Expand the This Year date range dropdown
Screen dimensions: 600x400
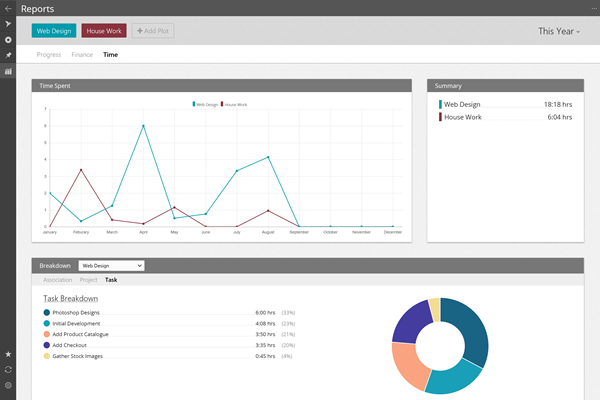click(559, 31)
